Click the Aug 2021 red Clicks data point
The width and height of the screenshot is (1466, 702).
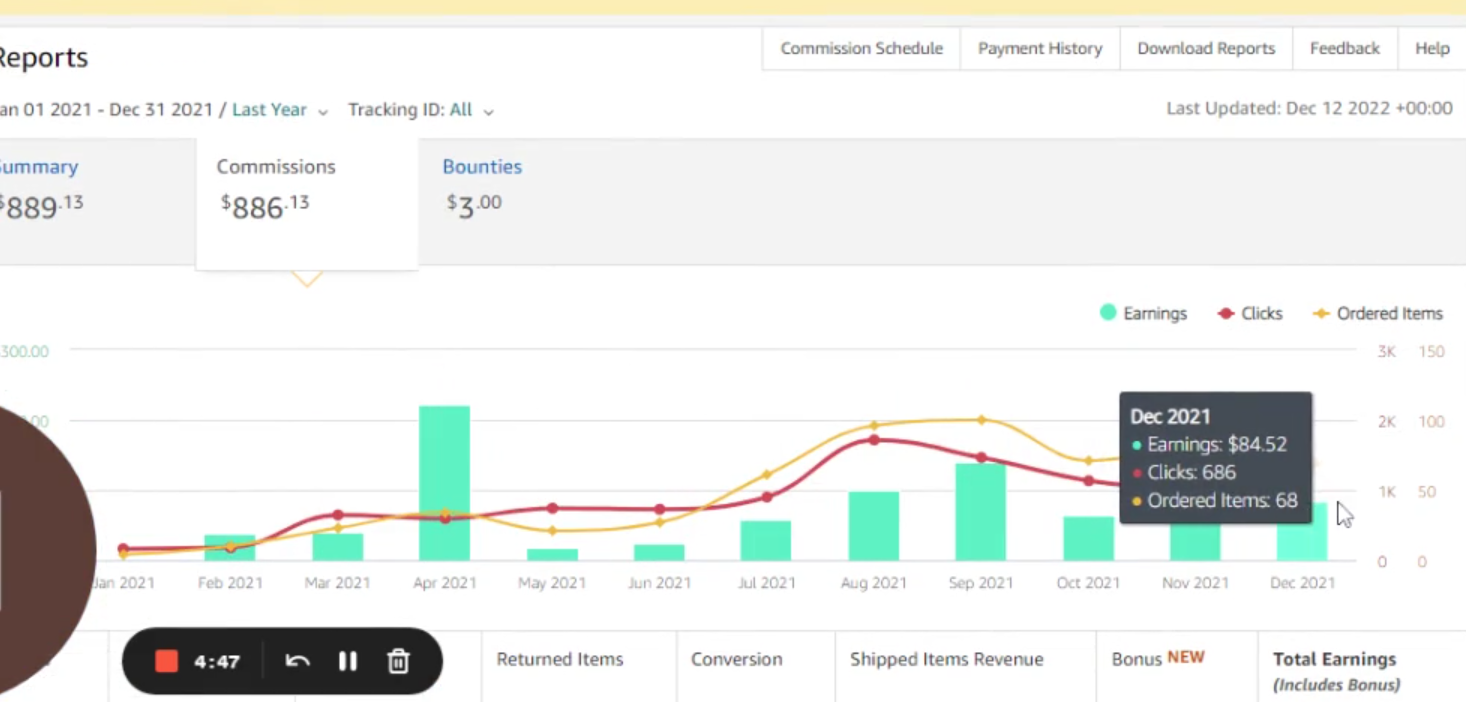coord(874,440)
